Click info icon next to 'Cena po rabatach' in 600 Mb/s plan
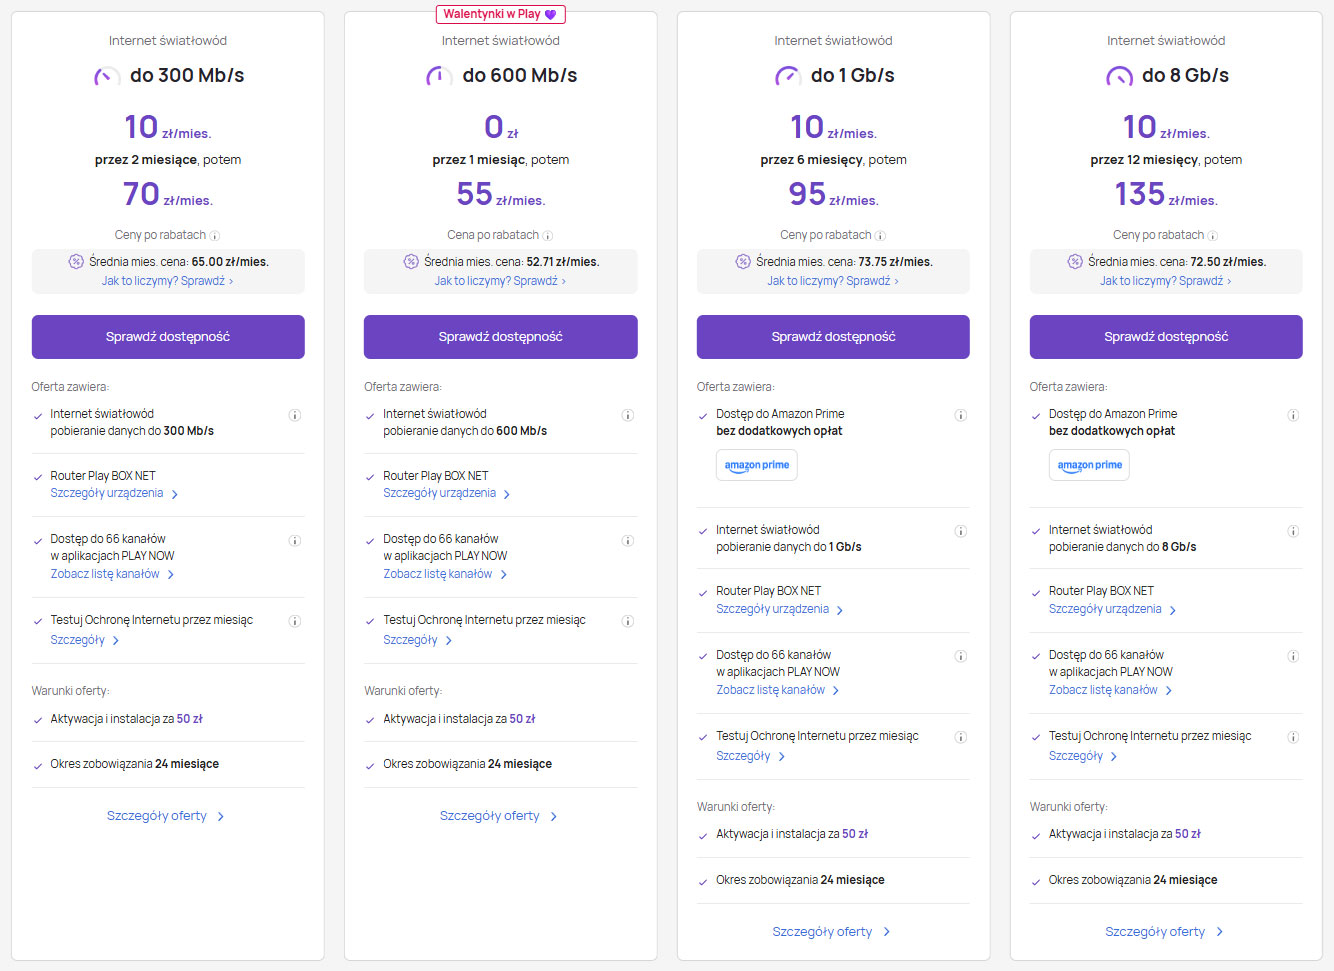Viewport: 1334px width, 971px height. [547, 236]
